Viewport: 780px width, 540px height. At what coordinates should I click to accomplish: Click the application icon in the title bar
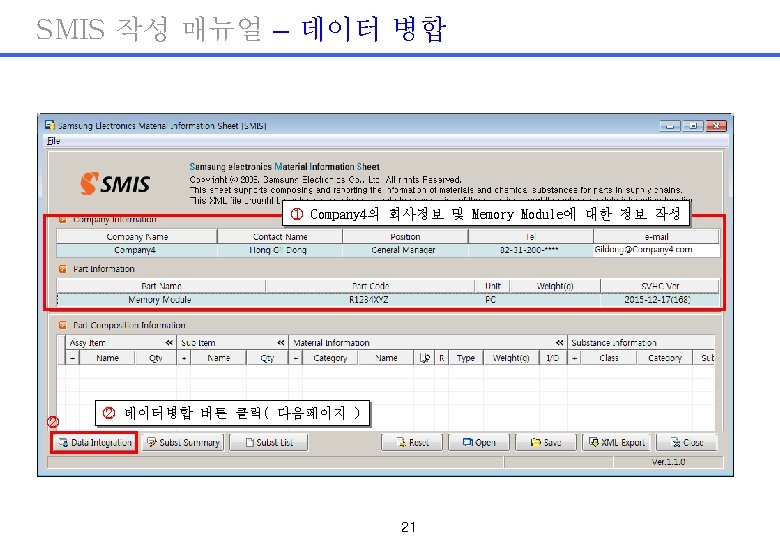49,125
